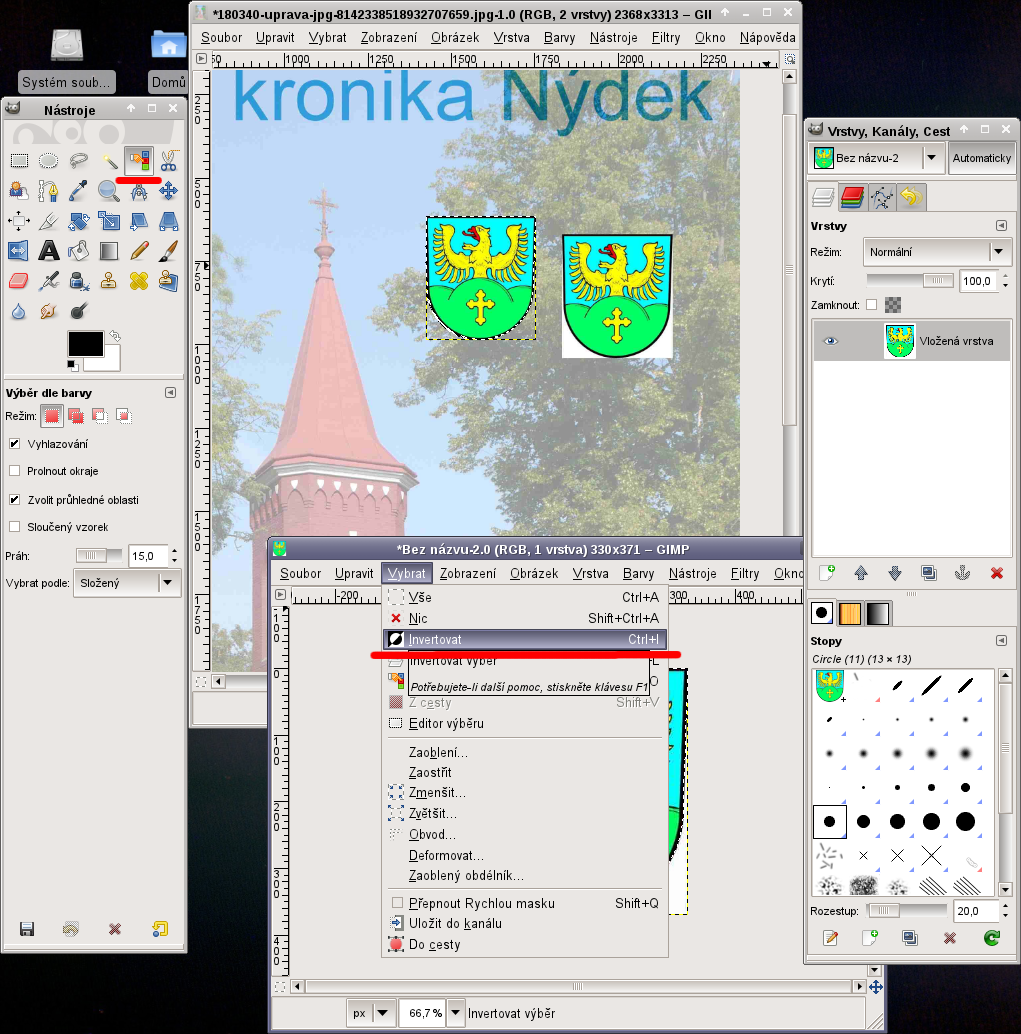1021x1034 pixels.
Task: Choose the Paths tool in the toolbox
Action: 48,191
